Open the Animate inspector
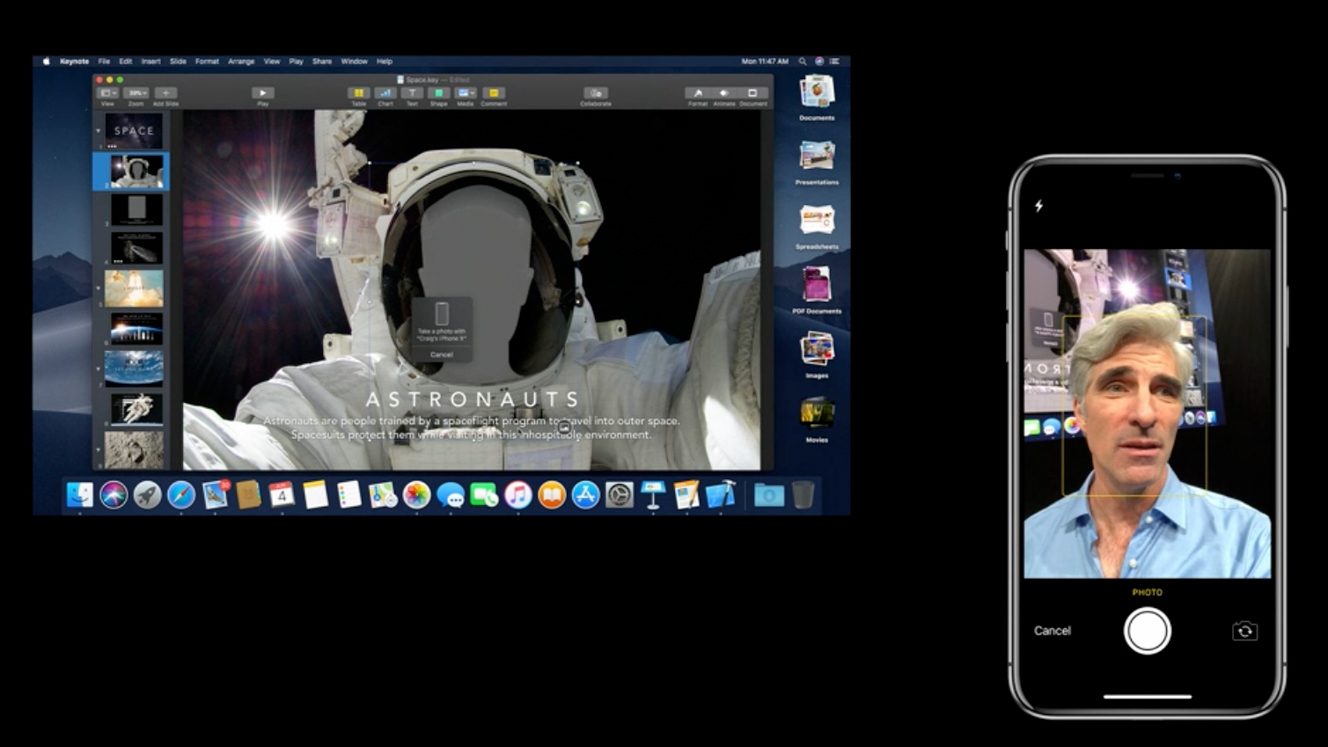 click(724, 93)
